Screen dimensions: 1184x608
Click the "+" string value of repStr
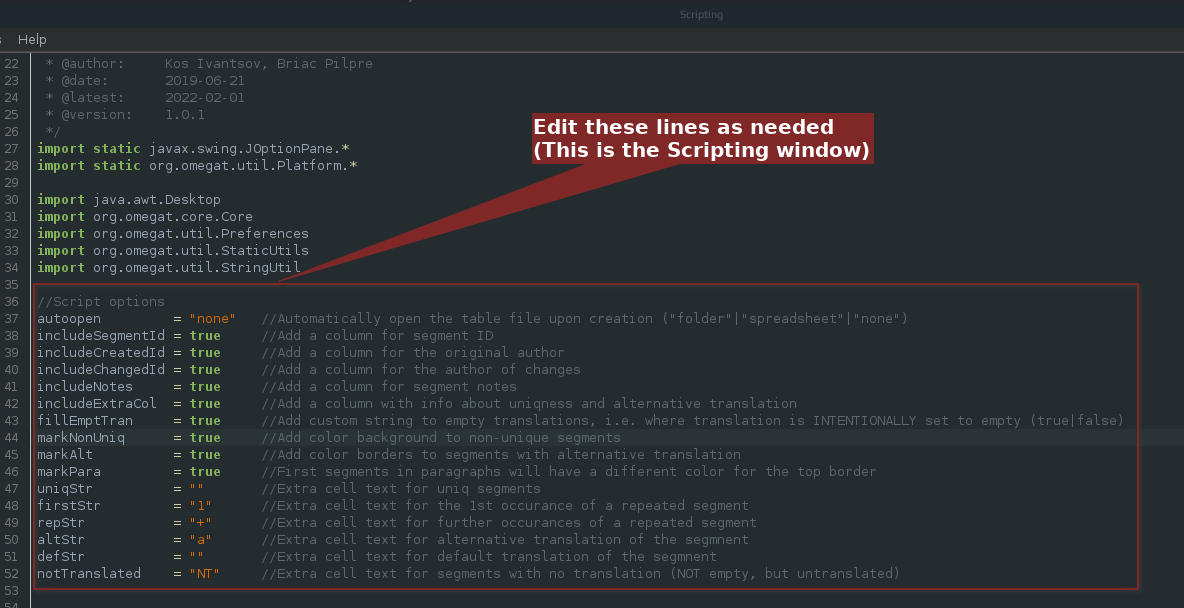click(200, 523)
